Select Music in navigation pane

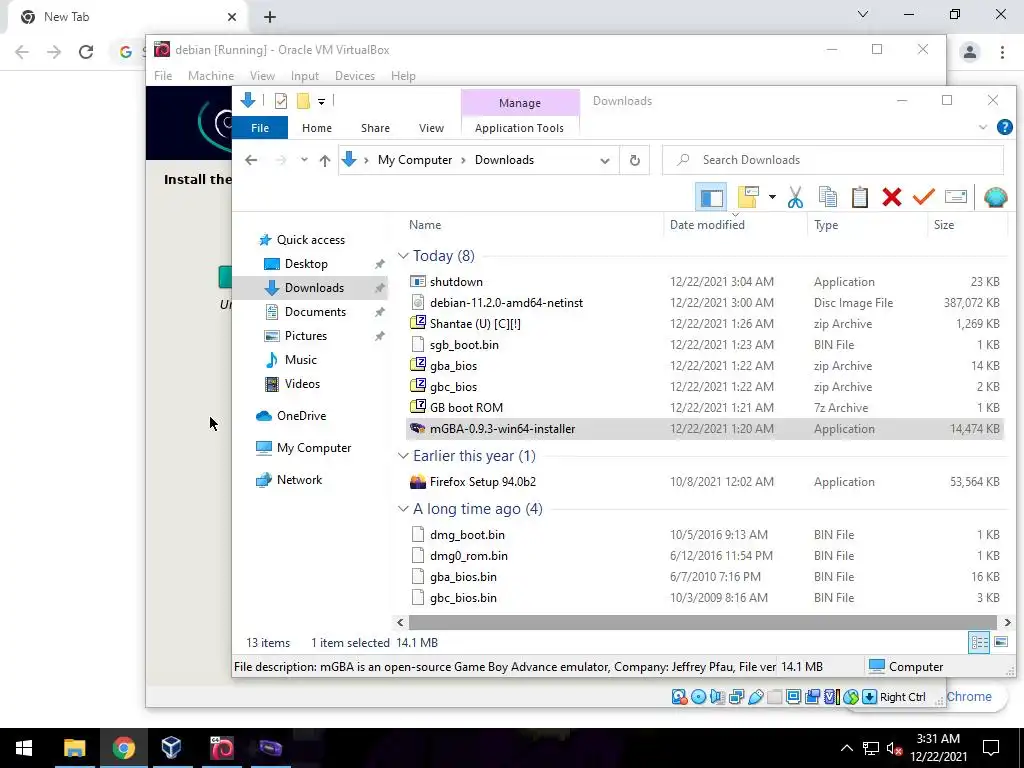(x=300, y=360)
